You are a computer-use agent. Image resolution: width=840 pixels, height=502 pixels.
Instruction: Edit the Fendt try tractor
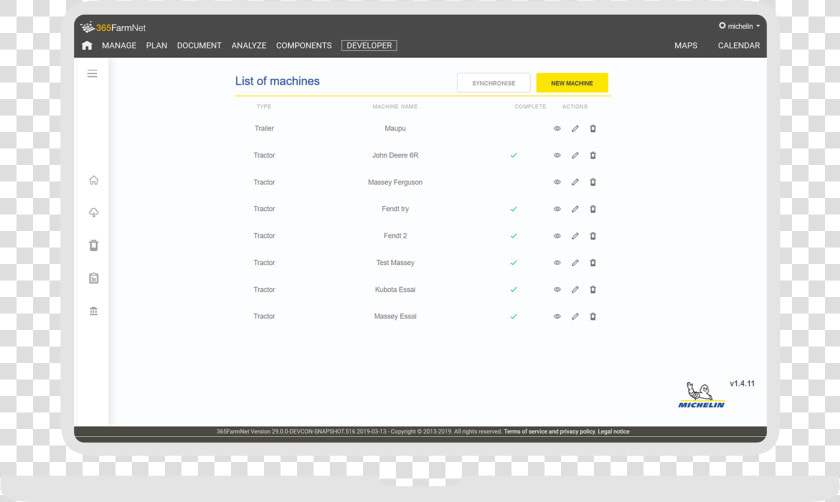coord(575,209)
